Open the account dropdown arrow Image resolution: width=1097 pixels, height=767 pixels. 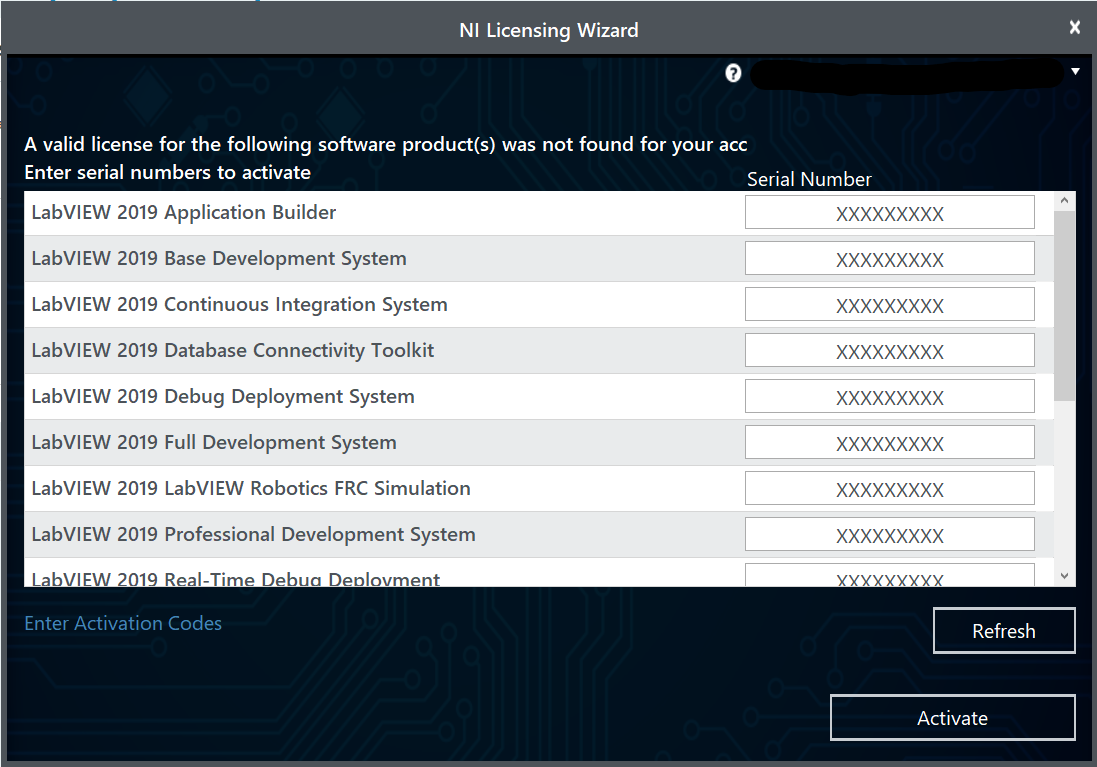tap(1075, 72)
